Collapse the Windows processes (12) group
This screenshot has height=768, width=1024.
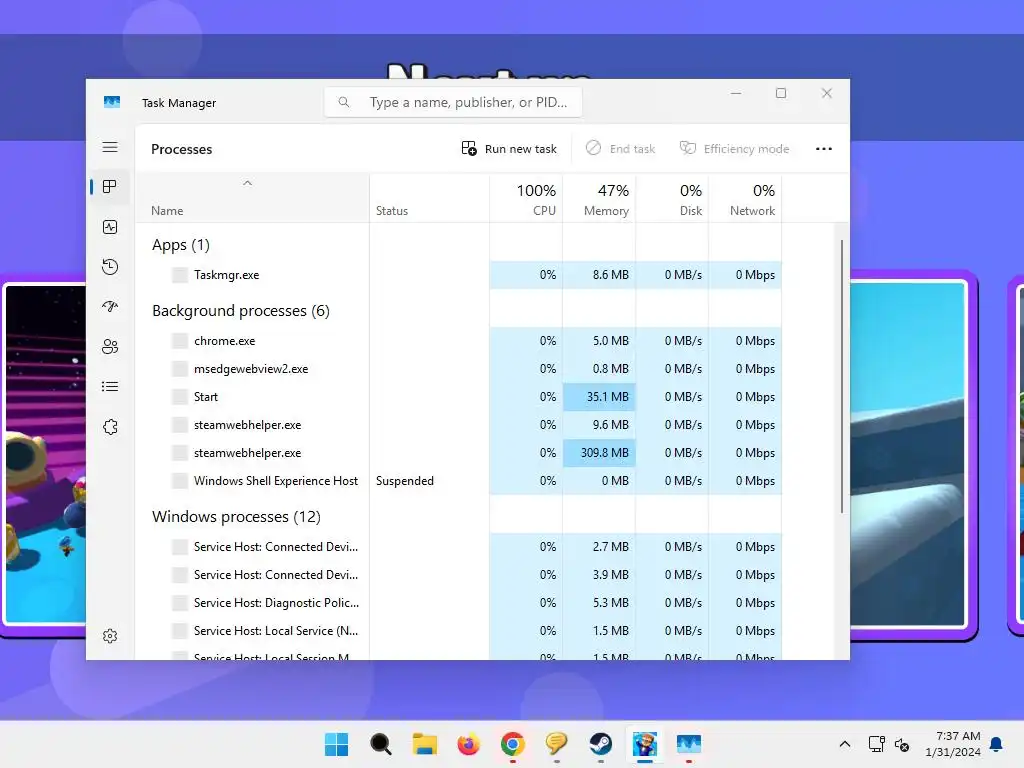(x=236, y=517)
